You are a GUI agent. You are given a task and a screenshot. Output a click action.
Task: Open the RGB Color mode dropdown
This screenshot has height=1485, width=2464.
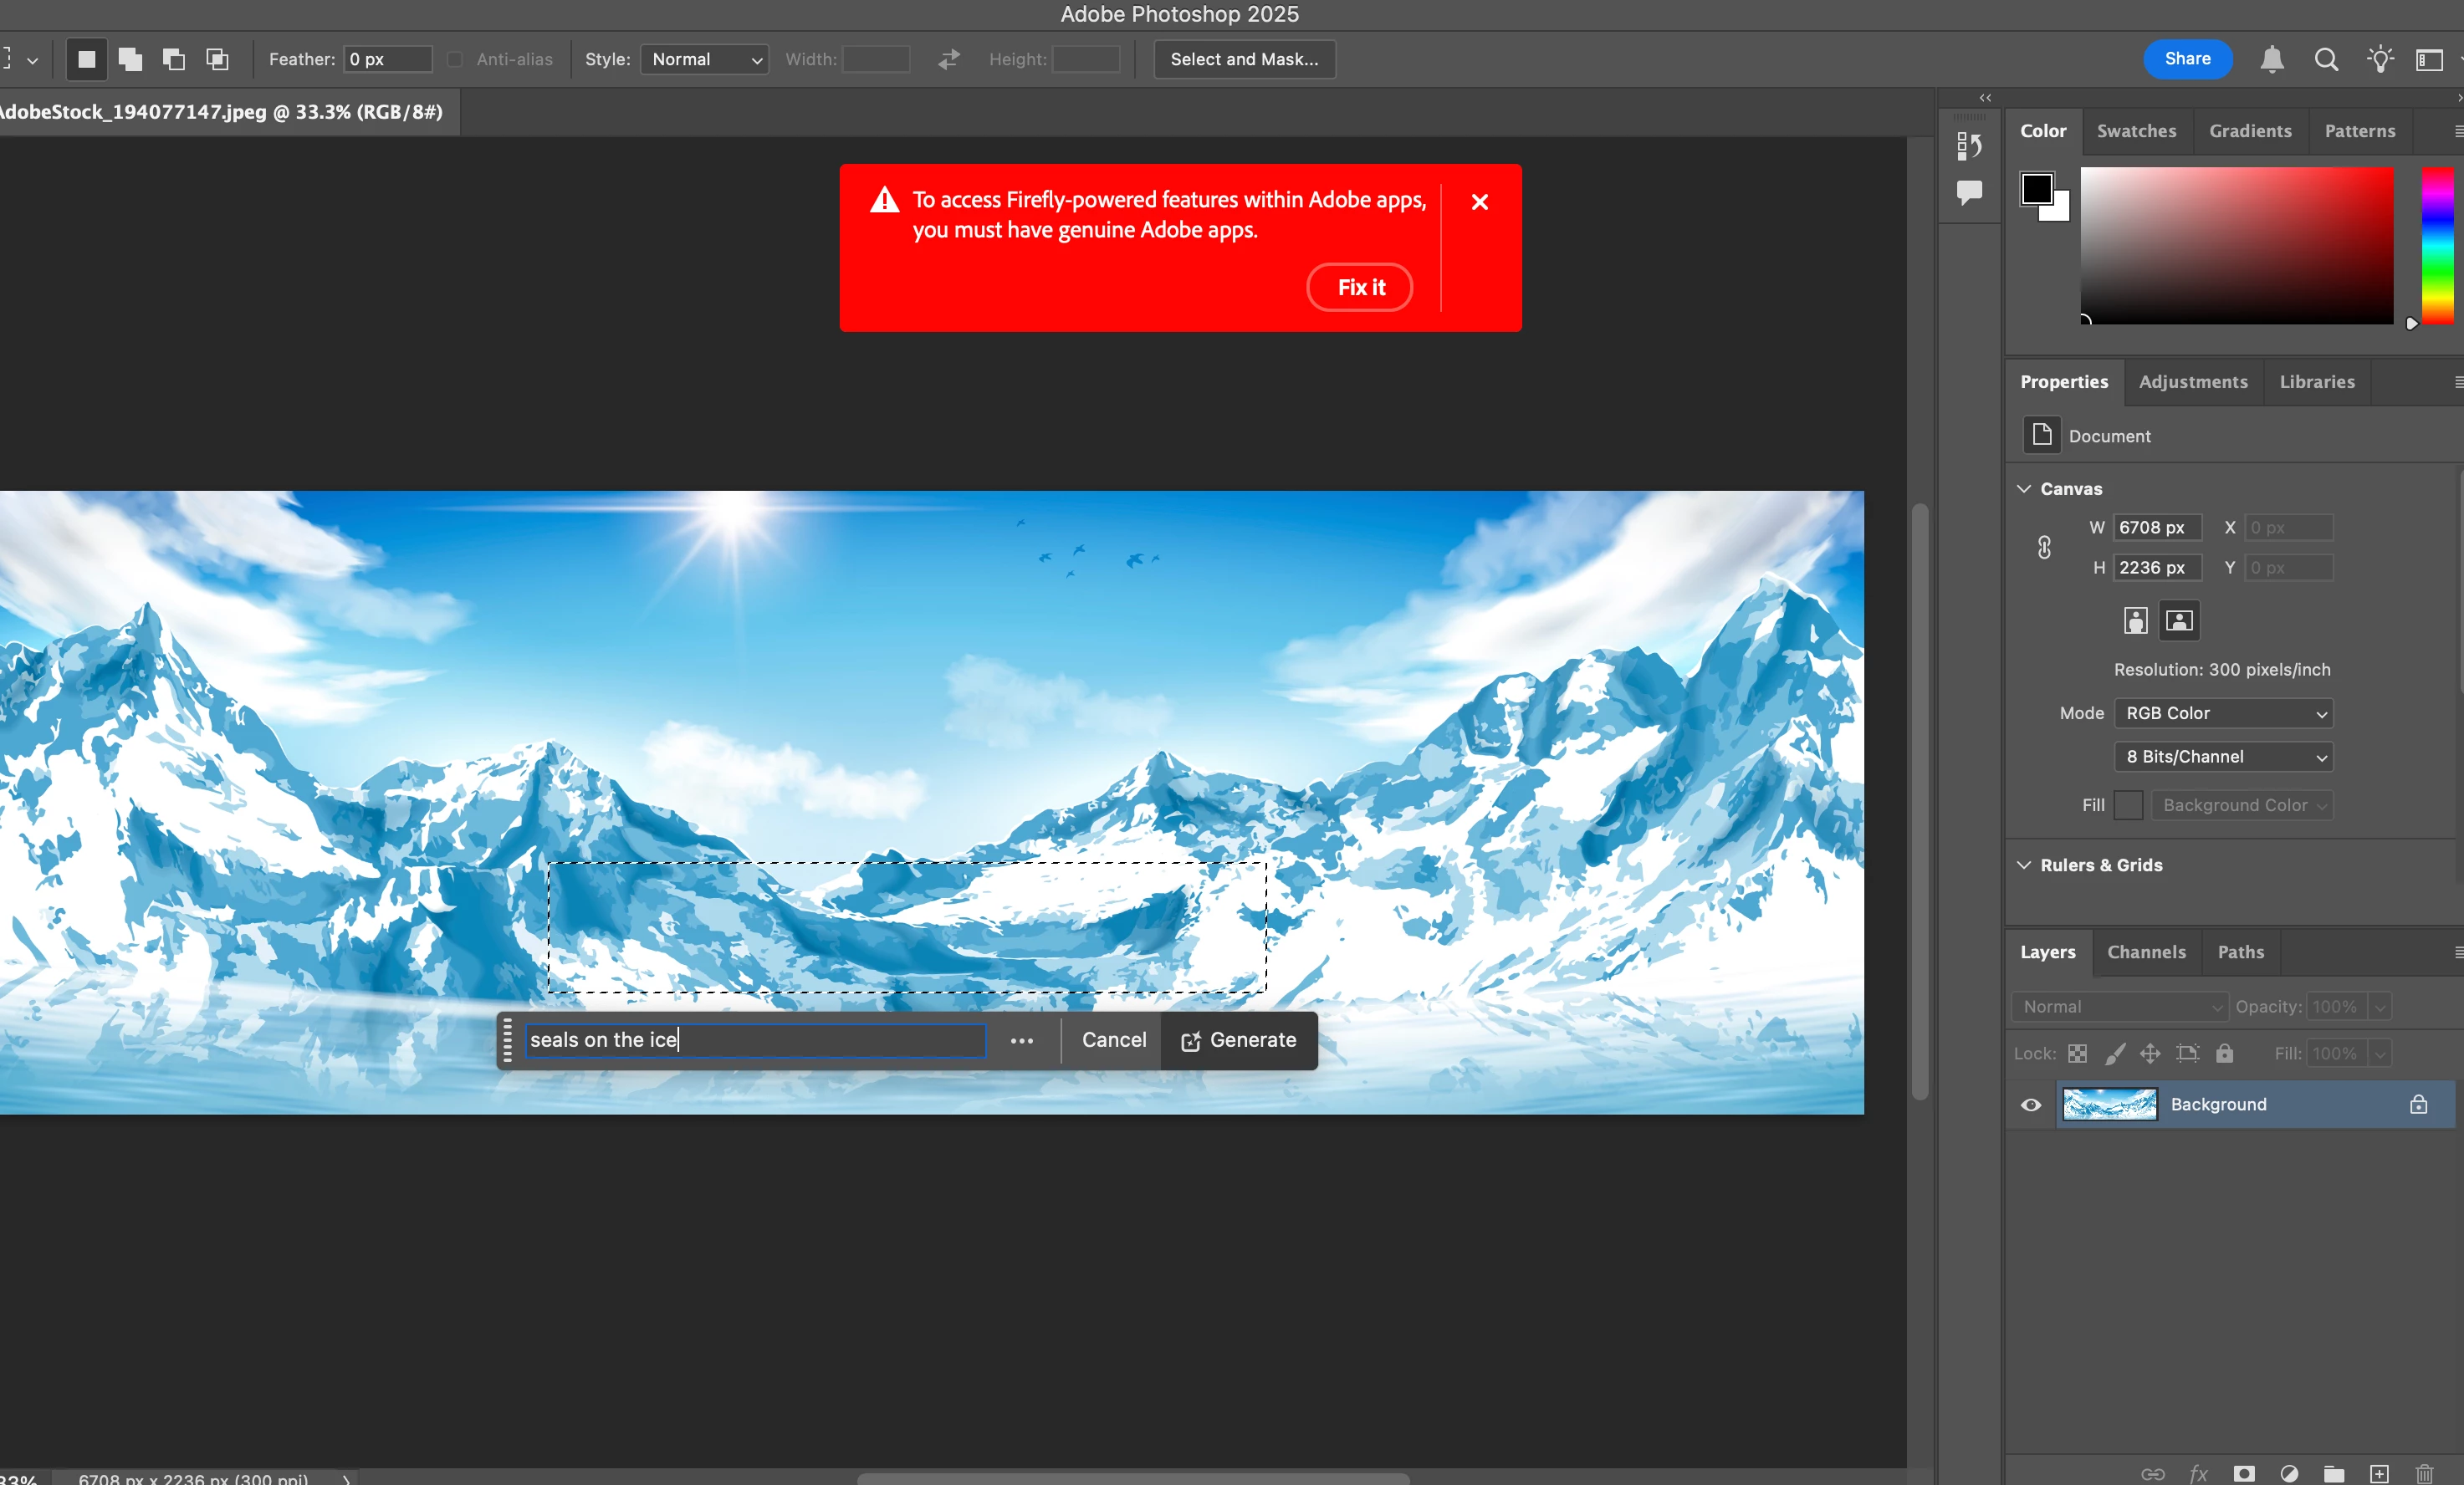(2222, 713)
